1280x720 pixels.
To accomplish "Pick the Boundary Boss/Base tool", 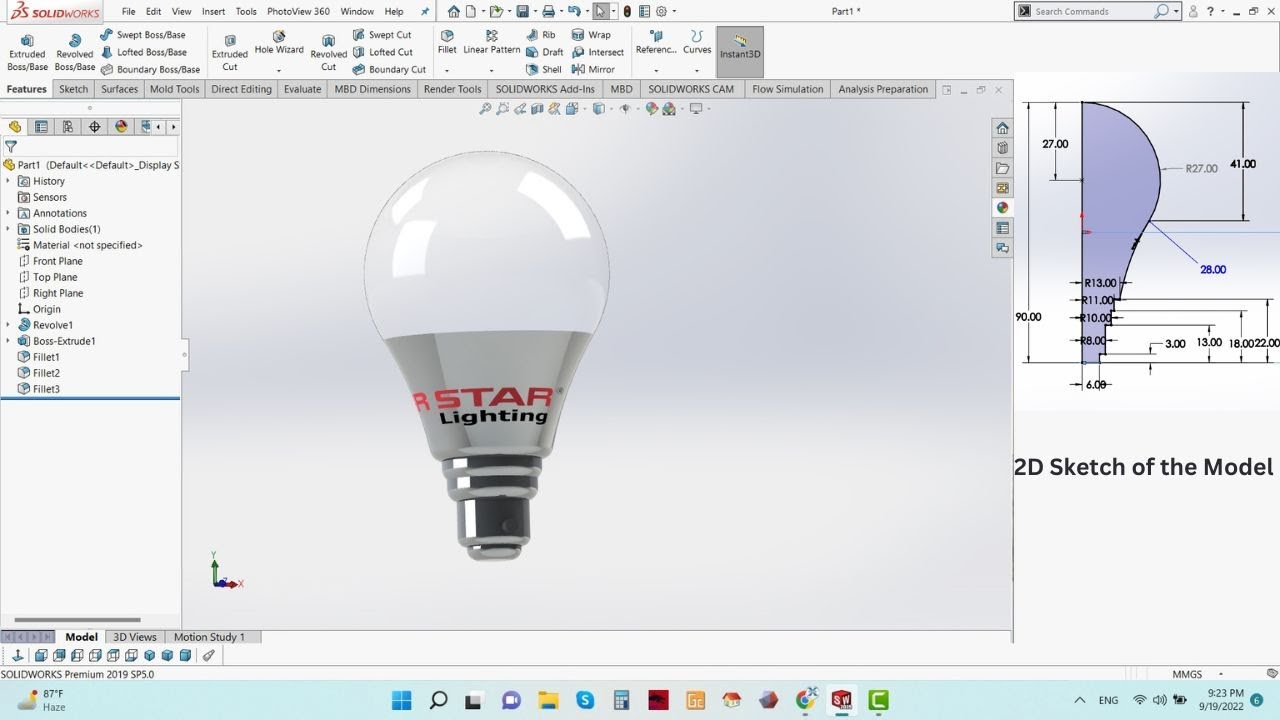I will pyautogui.click(x=150, y=70).
